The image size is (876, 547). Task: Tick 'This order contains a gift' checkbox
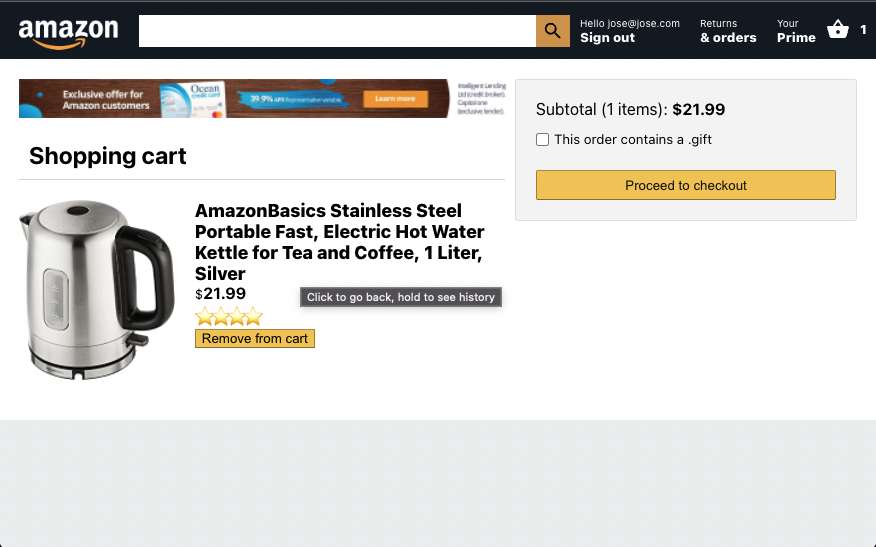coord(542,139)
